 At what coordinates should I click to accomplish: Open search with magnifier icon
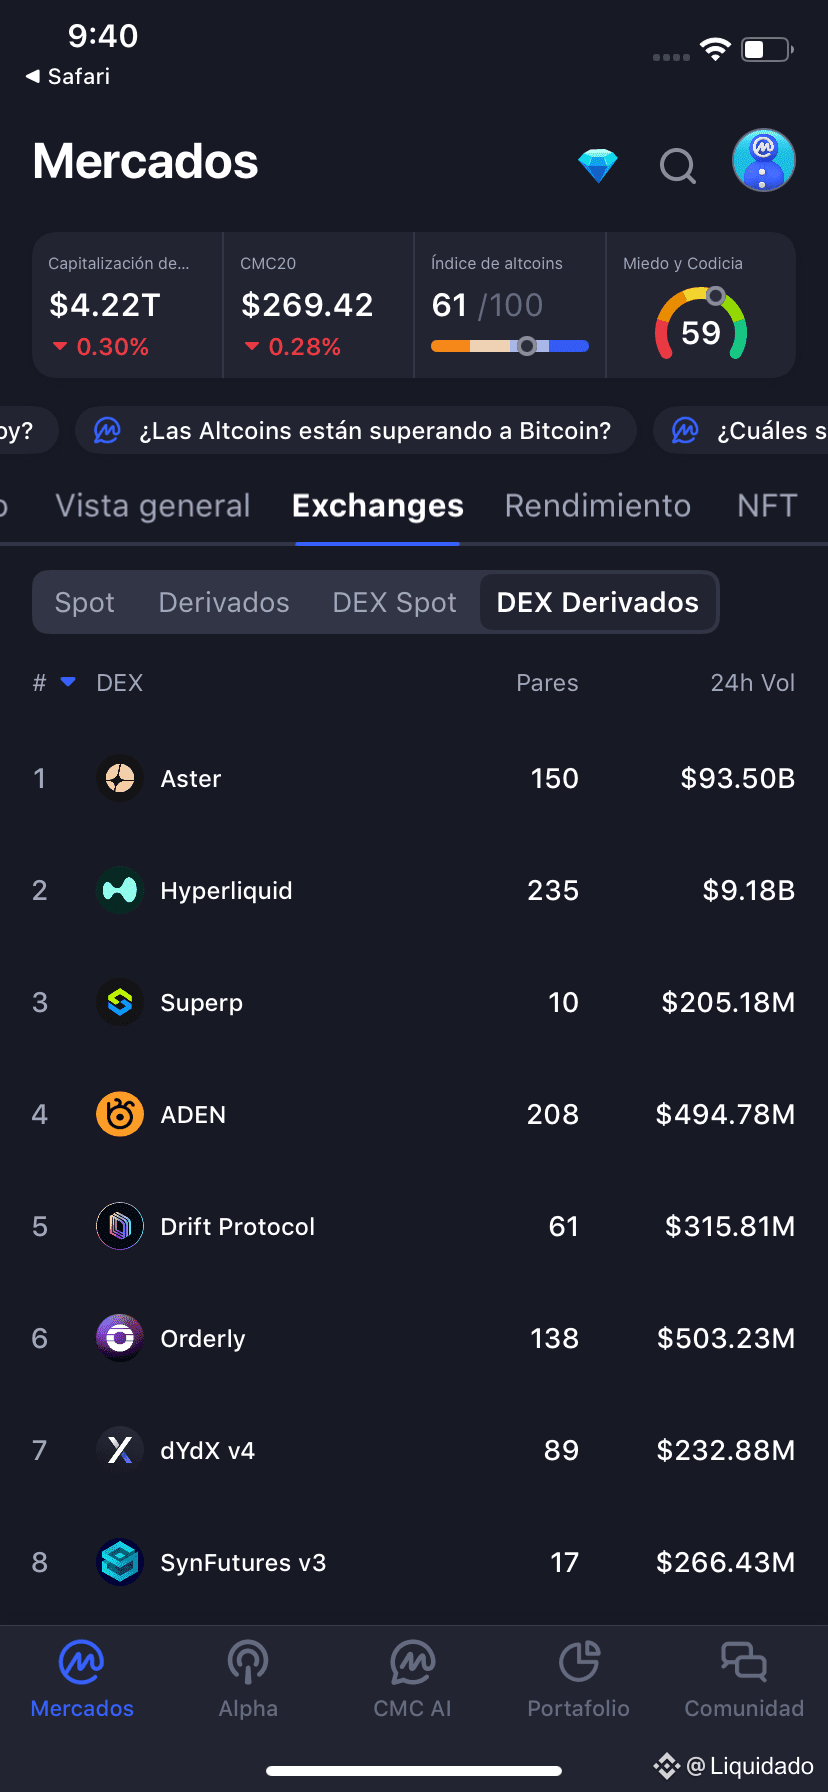point(678,165)
